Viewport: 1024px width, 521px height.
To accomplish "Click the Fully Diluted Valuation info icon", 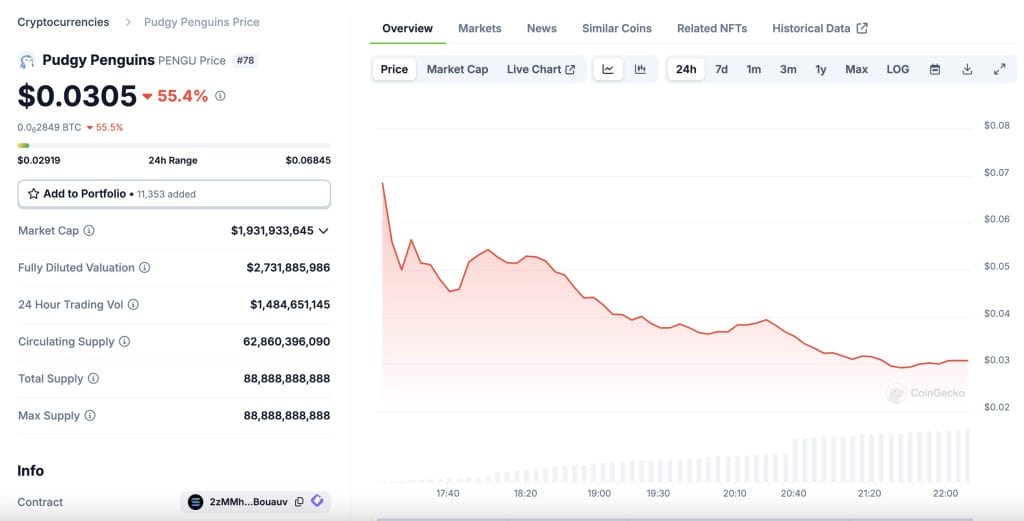I will pyautogui.click(x=145, y=268).
